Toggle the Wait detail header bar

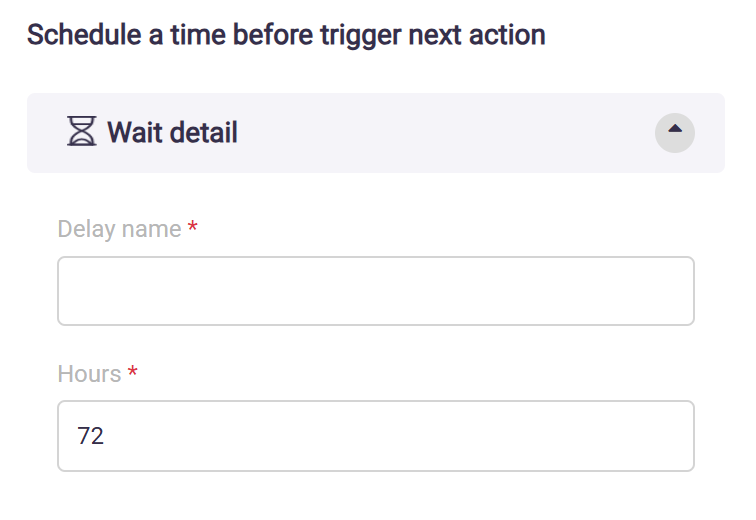[400, 132]
